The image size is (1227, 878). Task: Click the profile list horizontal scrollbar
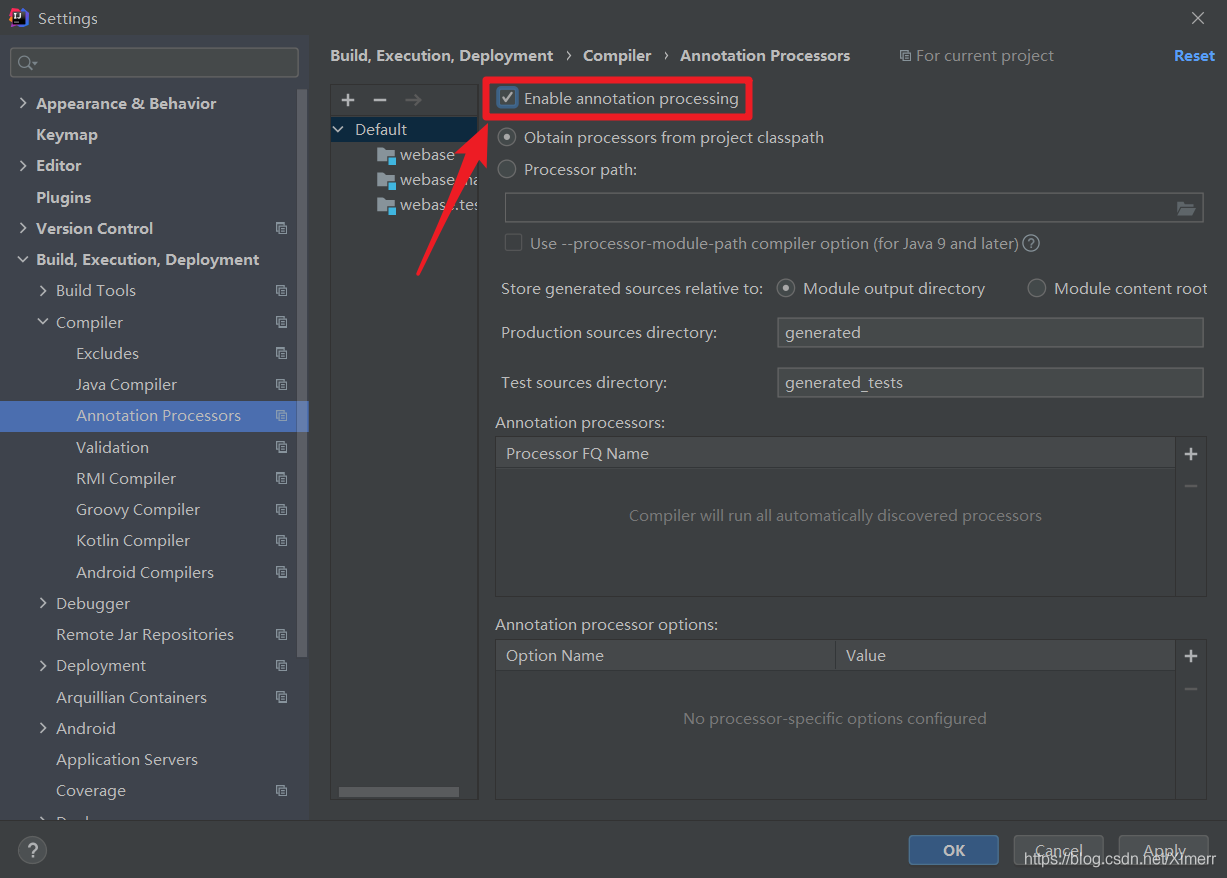click(398, 791)
